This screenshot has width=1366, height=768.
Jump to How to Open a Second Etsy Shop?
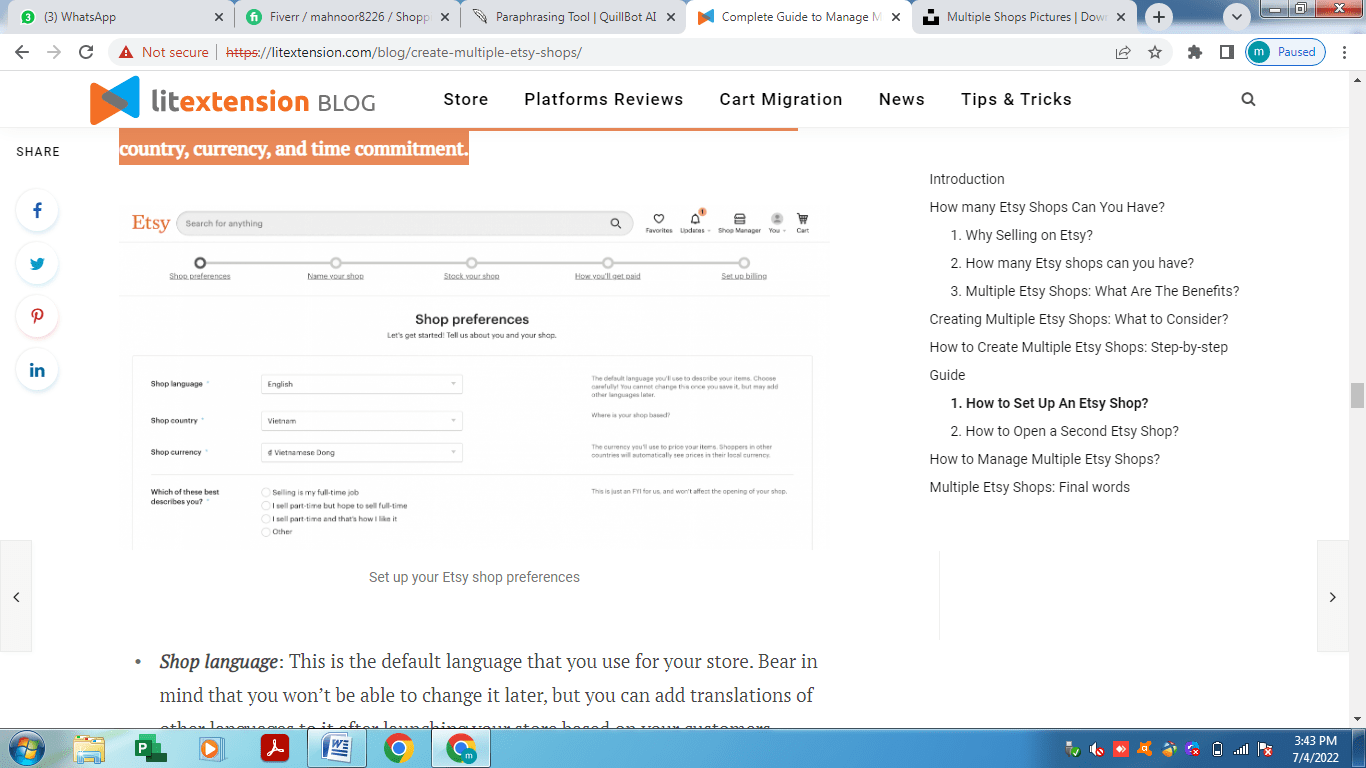(1065, 431)
